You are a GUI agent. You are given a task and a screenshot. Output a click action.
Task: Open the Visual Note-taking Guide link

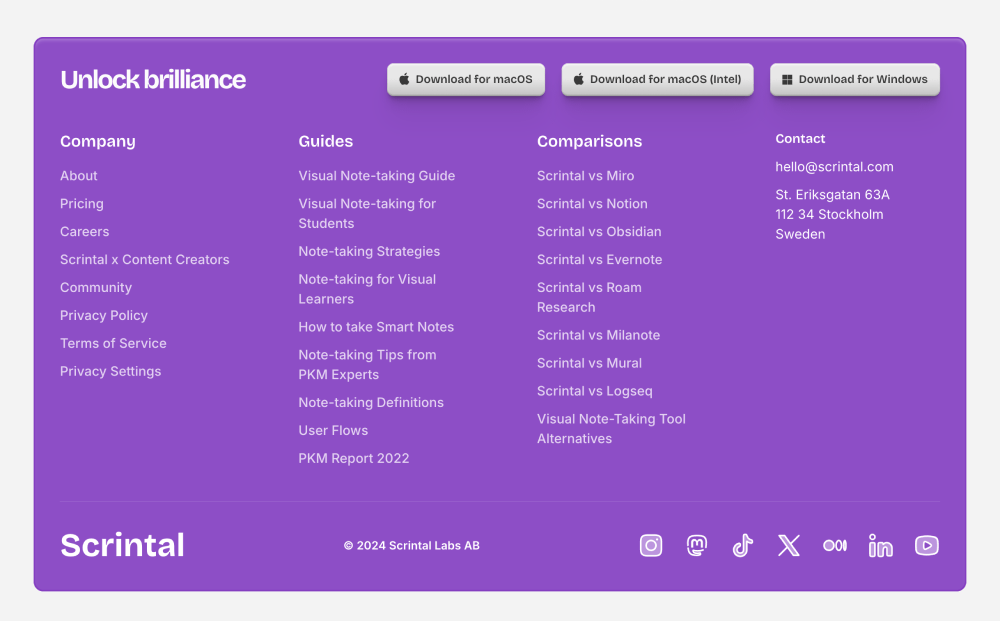(x=377, y=175)
